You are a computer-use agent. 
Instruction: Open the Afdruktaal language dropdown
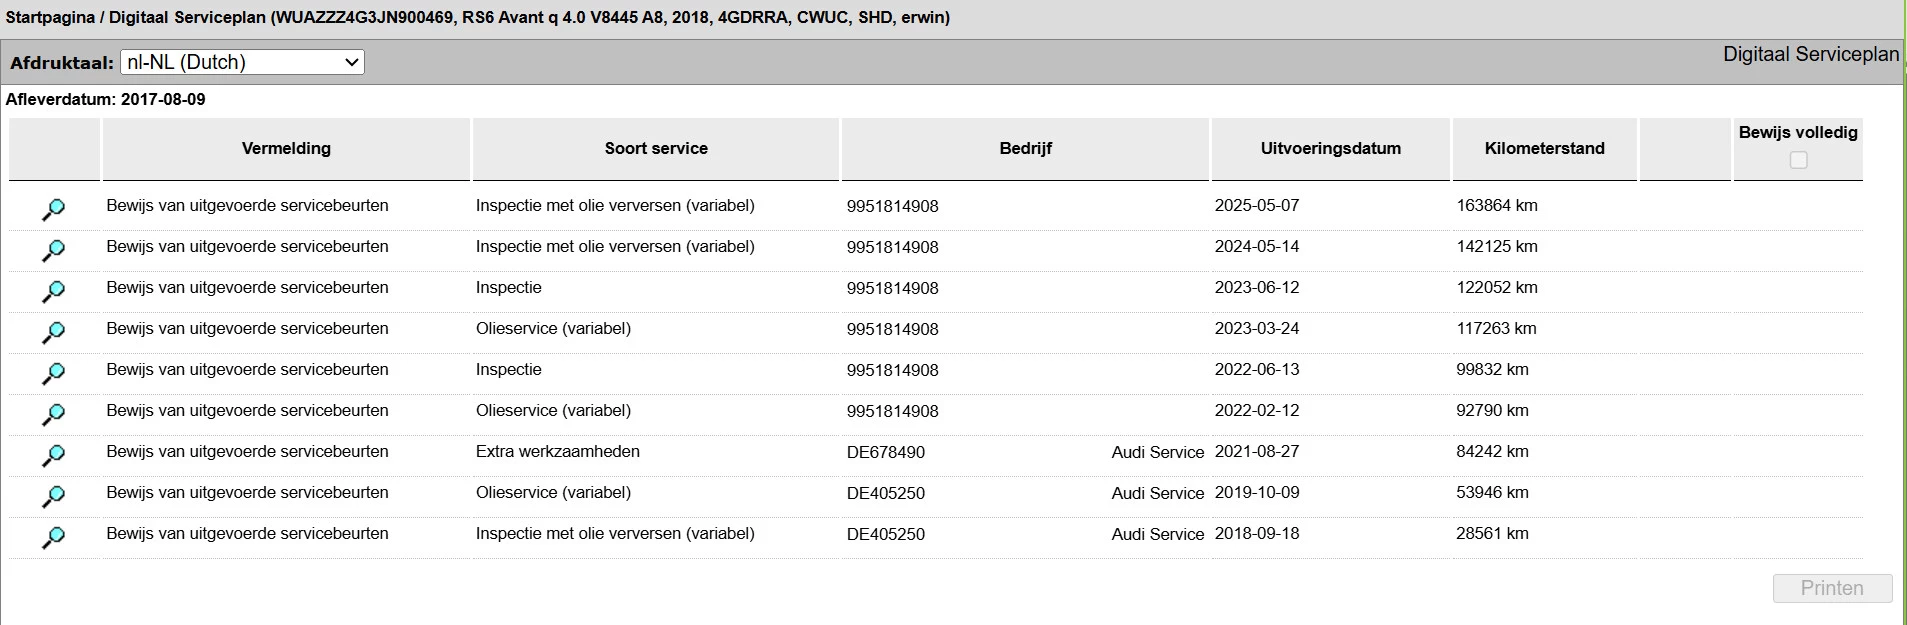pyautogui.click(x=242, y=62)
